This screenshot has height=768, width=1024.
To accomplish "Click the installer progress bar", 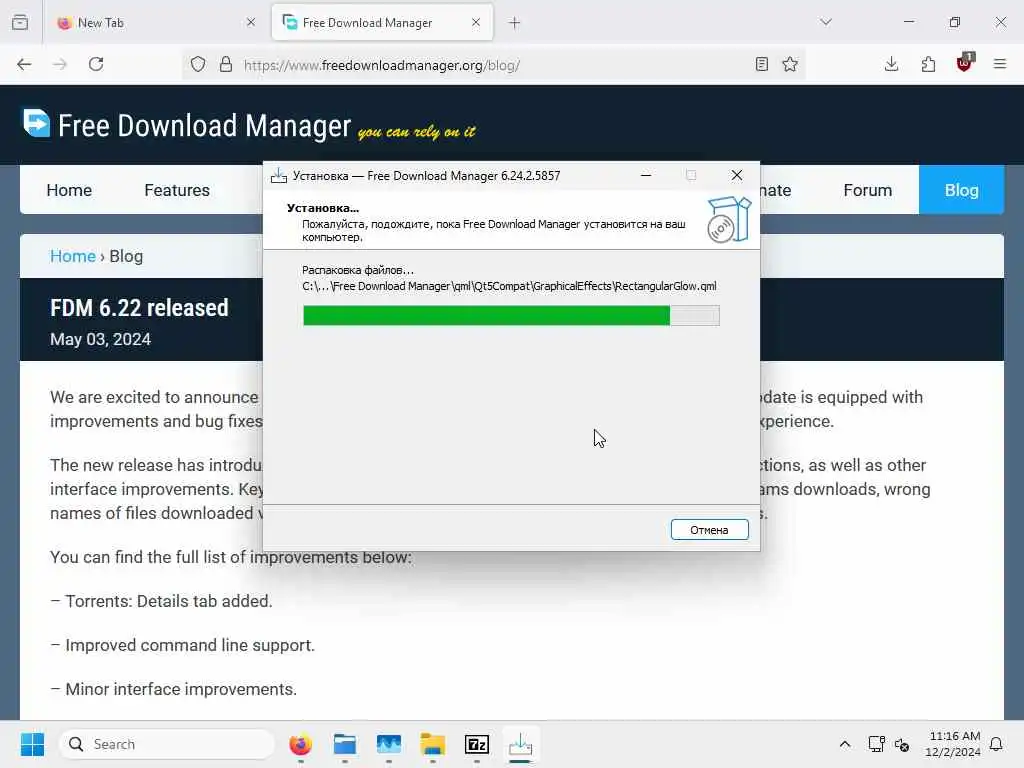I will pyautogui.click(x=511, y=315).
